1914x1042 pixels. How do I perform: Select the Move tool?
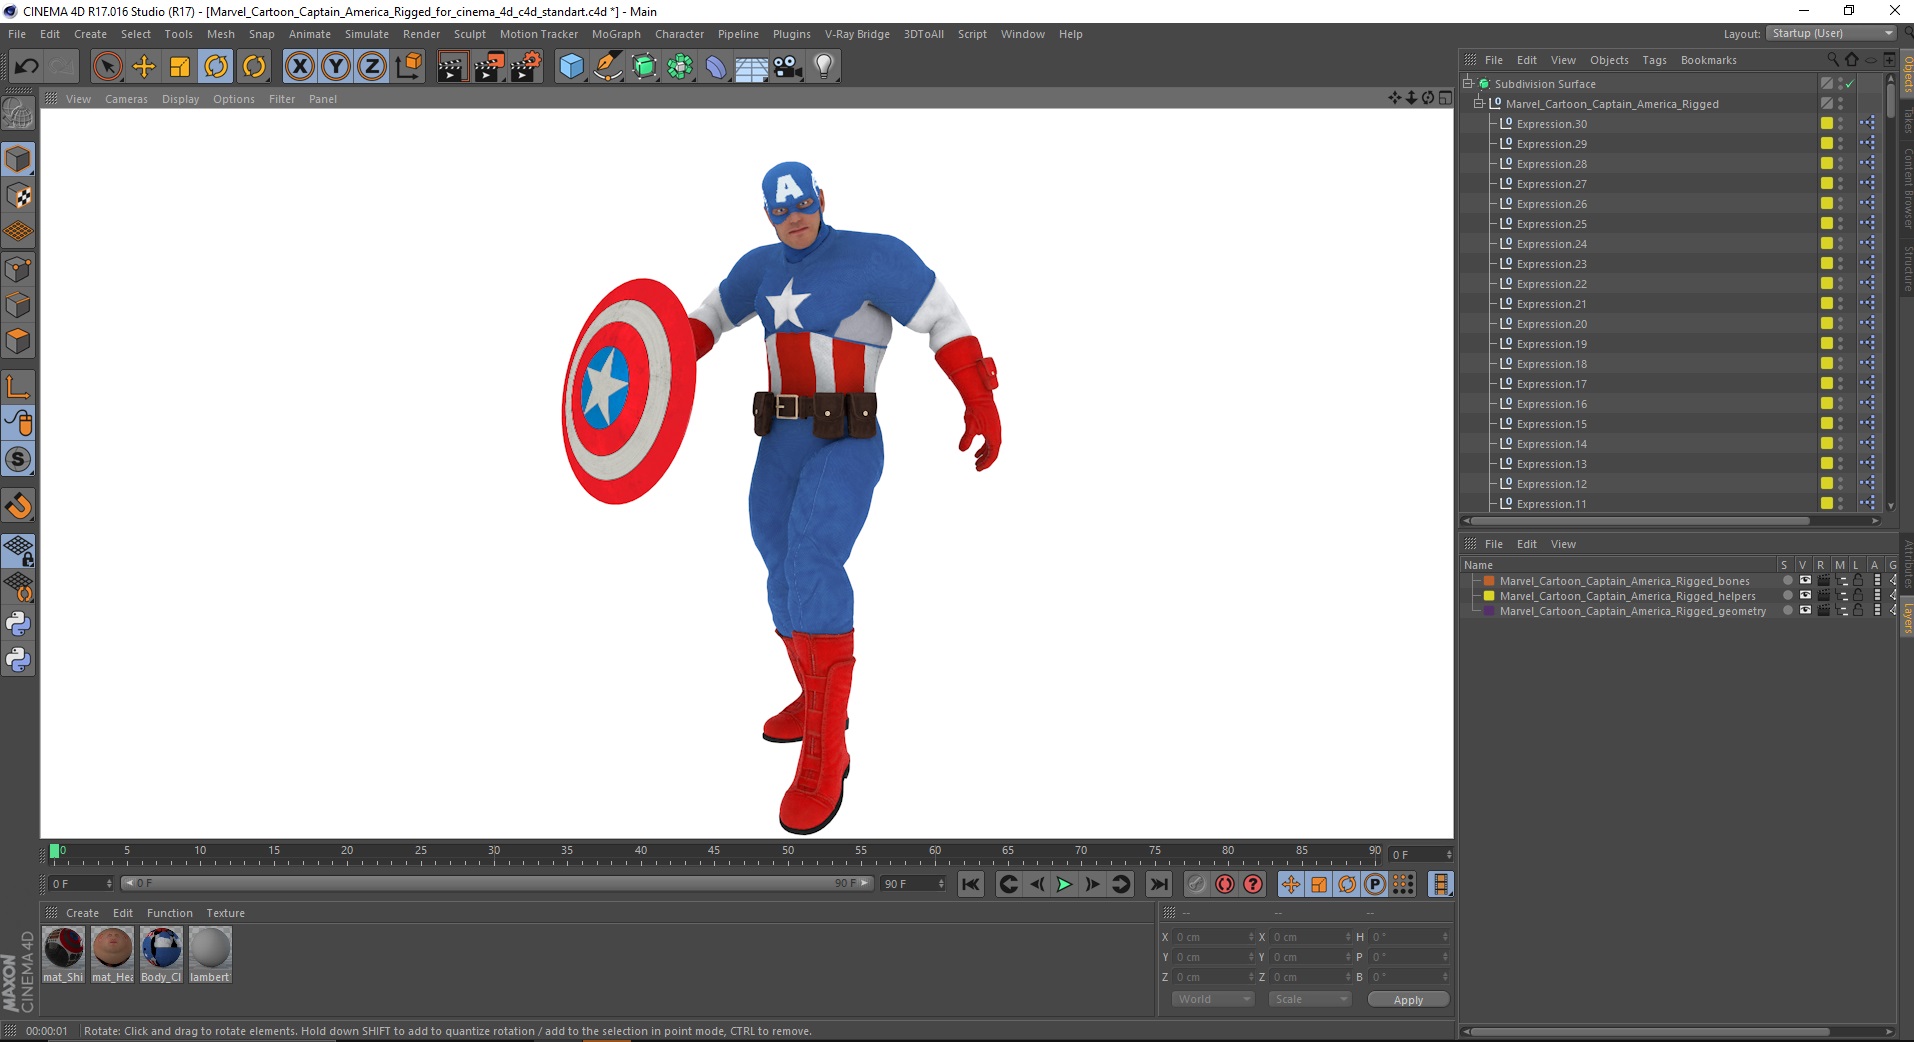pyautogui.click(x=144, y=67)
